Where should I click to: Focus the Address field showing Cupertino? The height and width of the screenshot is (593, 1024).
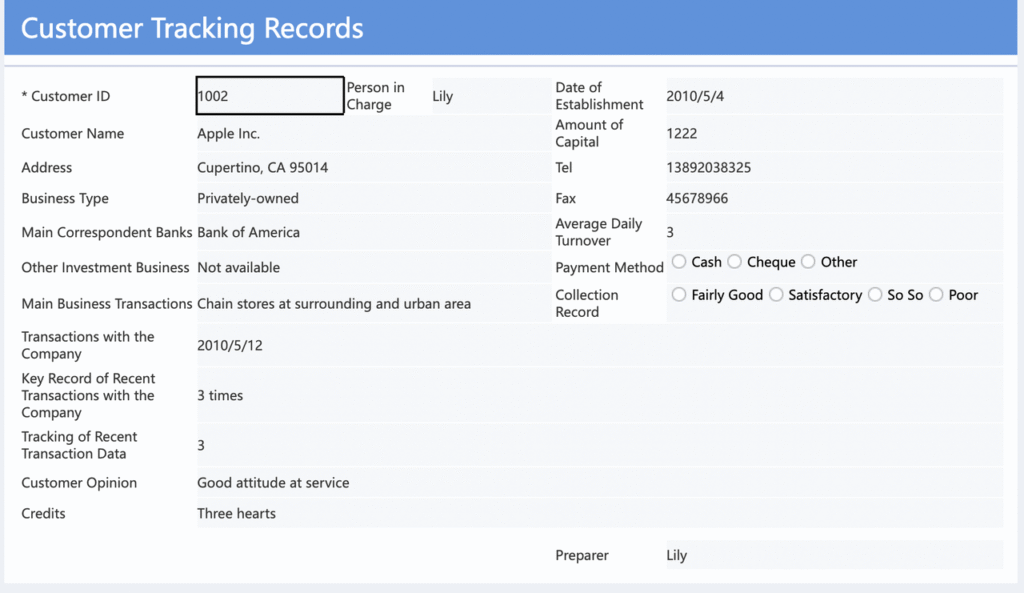coord(370,168)
